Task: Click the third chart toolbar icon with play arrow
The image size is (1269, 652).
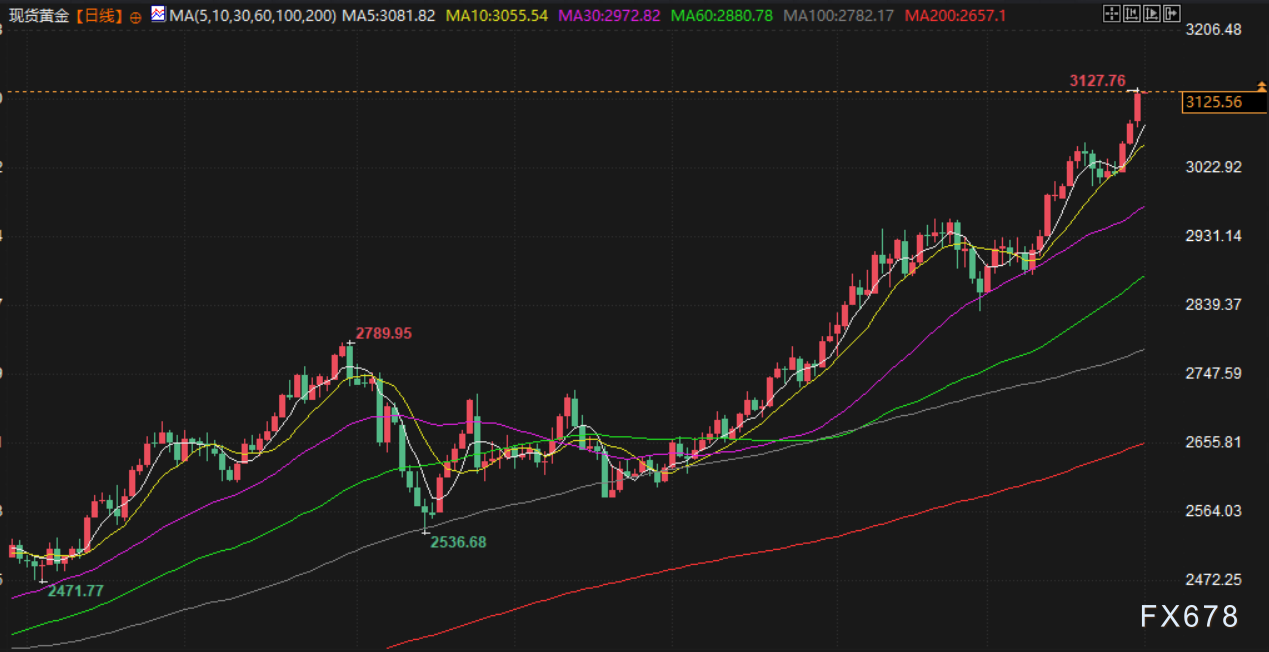Action: point(1151,14)
